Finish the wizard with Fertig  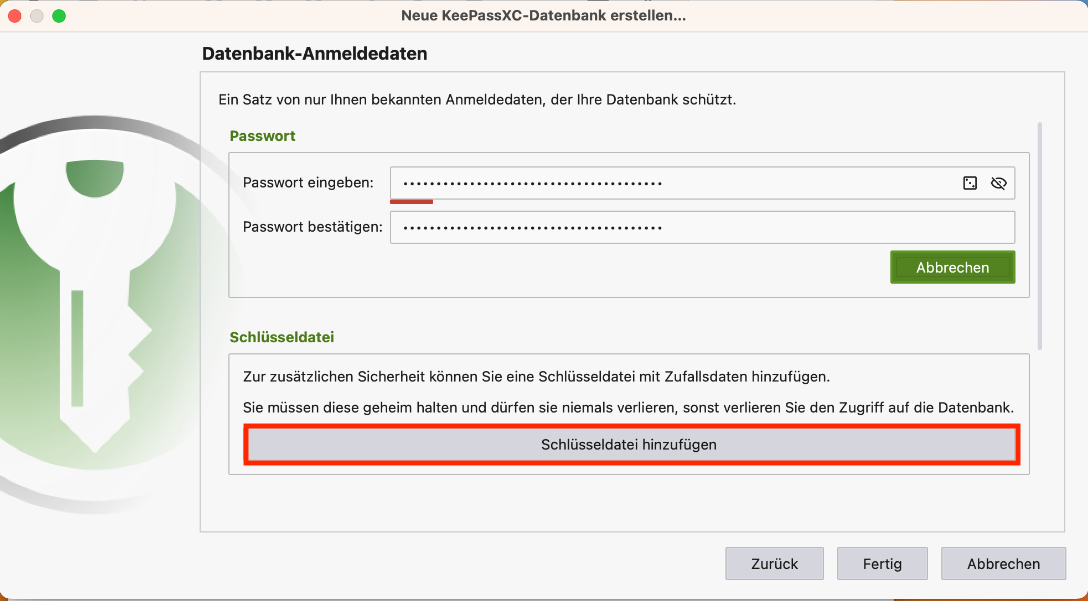tap(882, 564)
